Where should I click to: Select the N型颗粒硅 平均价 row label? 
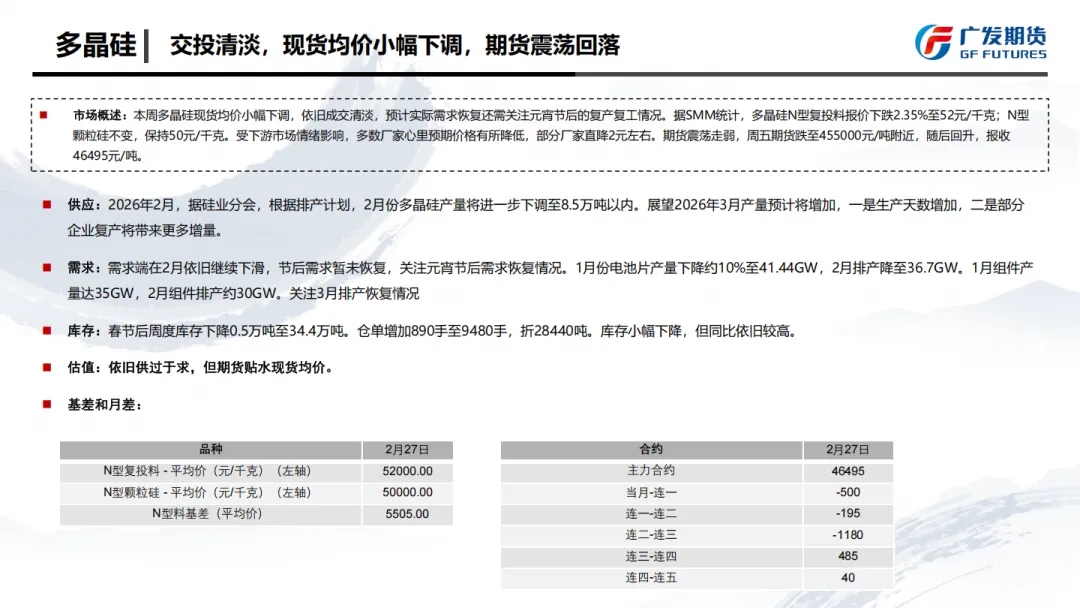tap(207, 492)
